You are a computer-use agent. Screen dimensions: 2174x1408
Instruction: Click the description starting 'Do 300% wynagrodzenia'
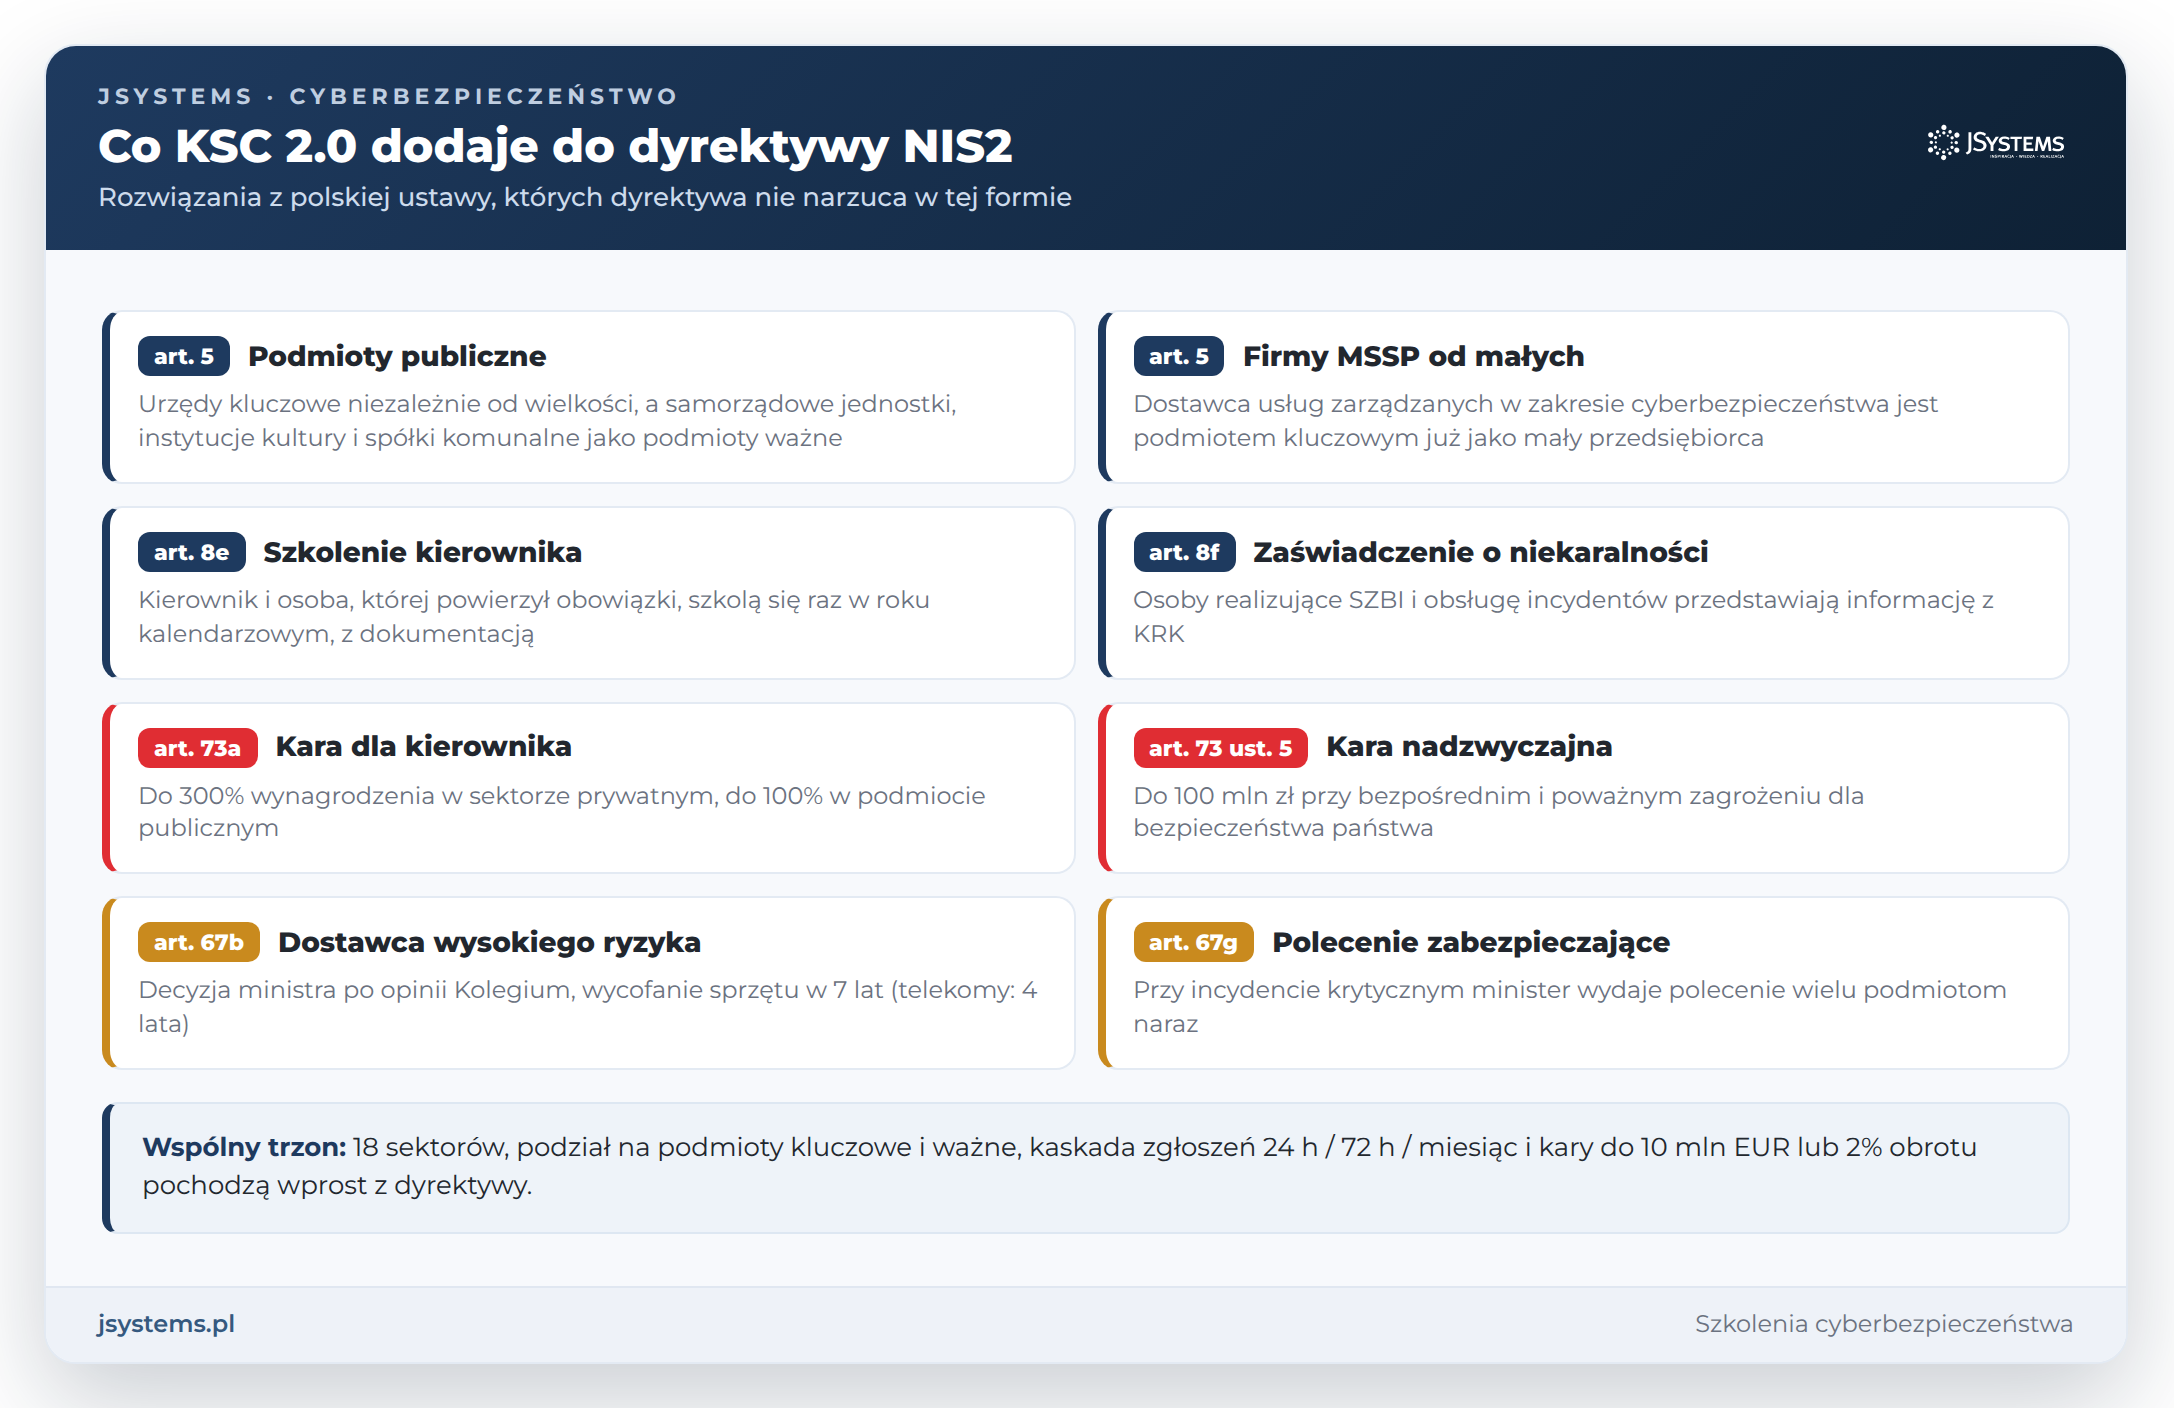pos(562,812)
